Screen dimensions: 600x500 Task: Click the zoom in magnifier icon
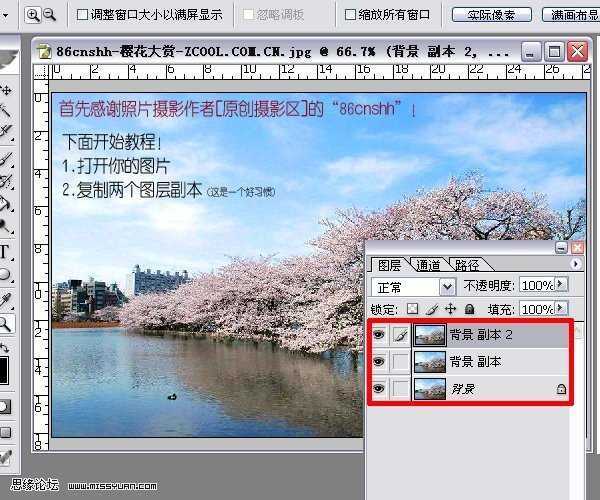click(x=33, y=14)
